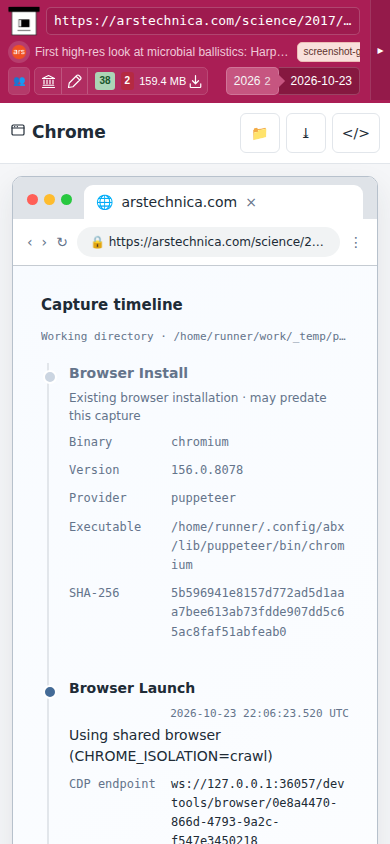
Task: Click the Capture timeline heading
Action: click(x=112, y=305)
